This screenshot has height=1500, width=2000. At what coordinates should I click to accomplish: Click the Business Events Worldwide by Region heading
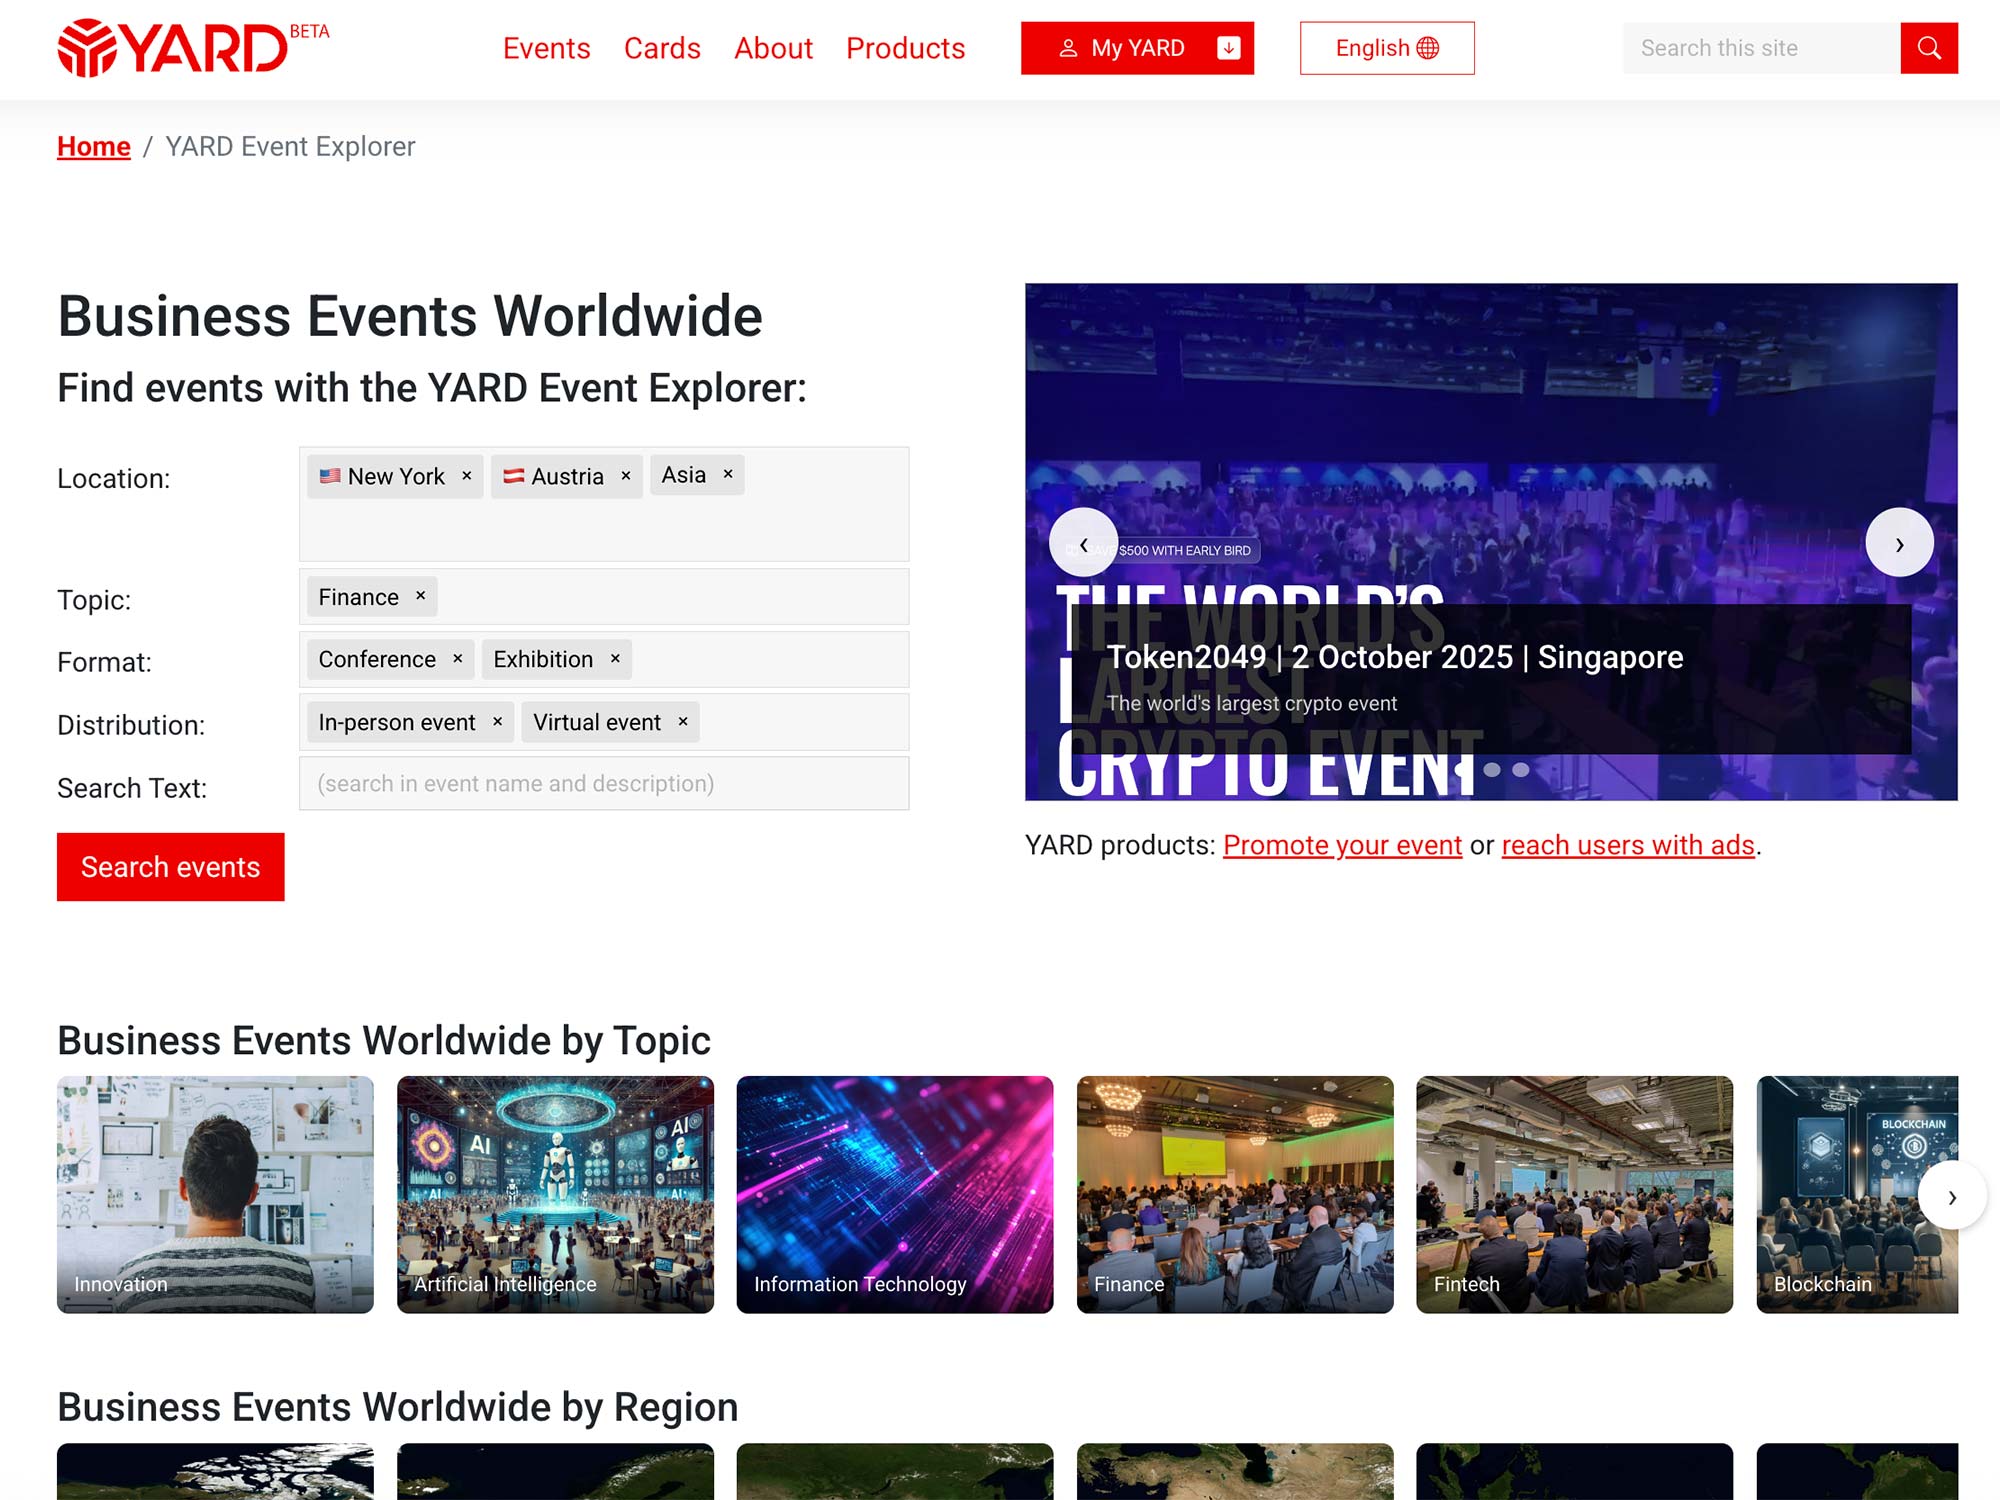398,1406
